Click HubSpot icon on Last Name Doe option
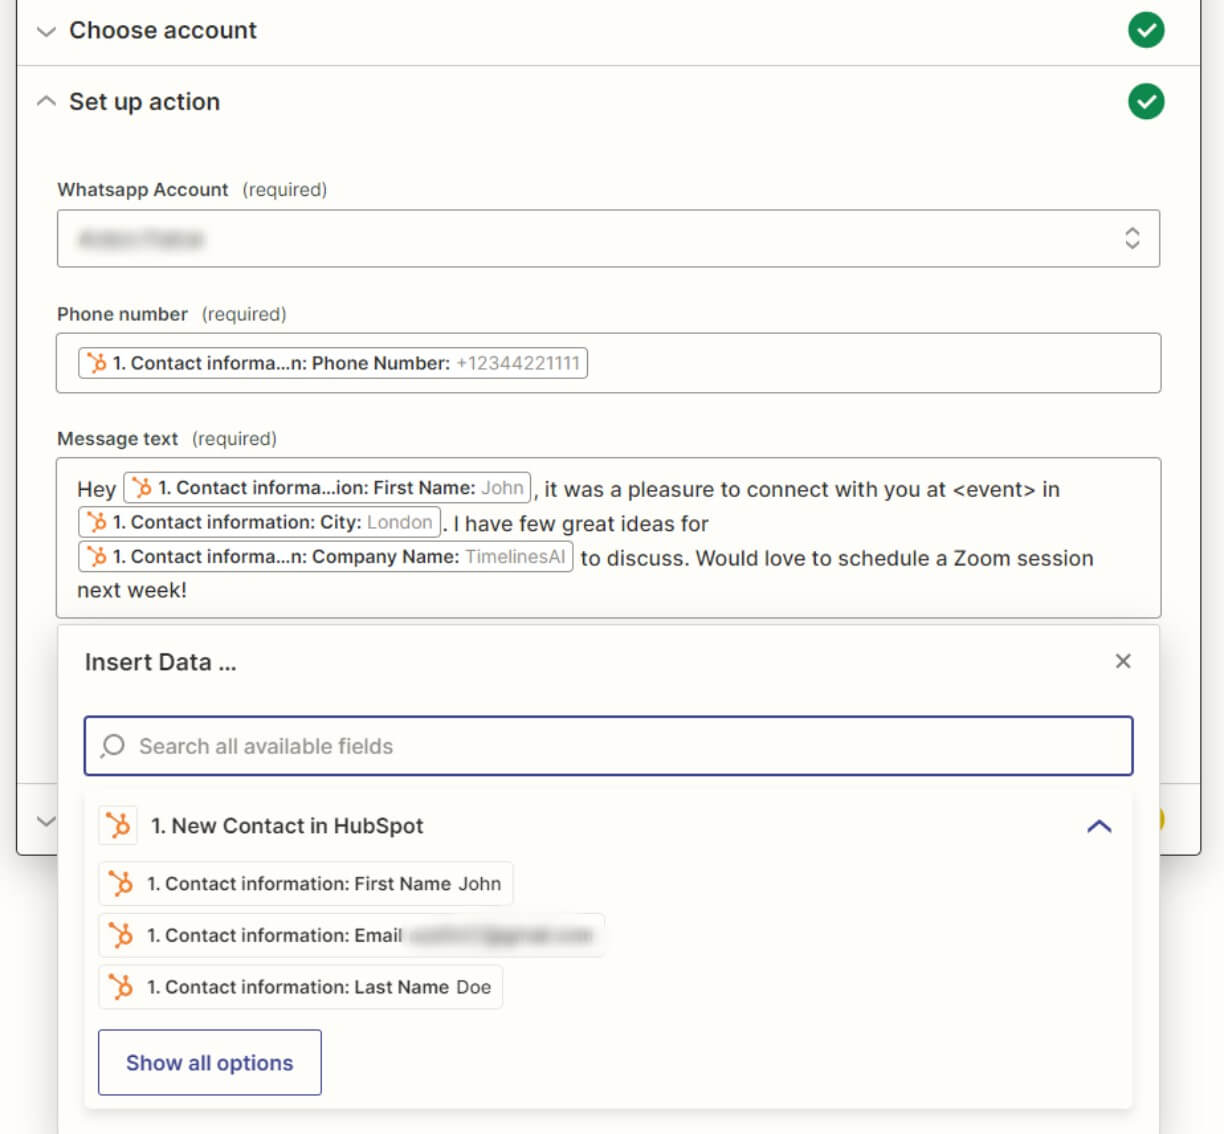 (121, 987)
